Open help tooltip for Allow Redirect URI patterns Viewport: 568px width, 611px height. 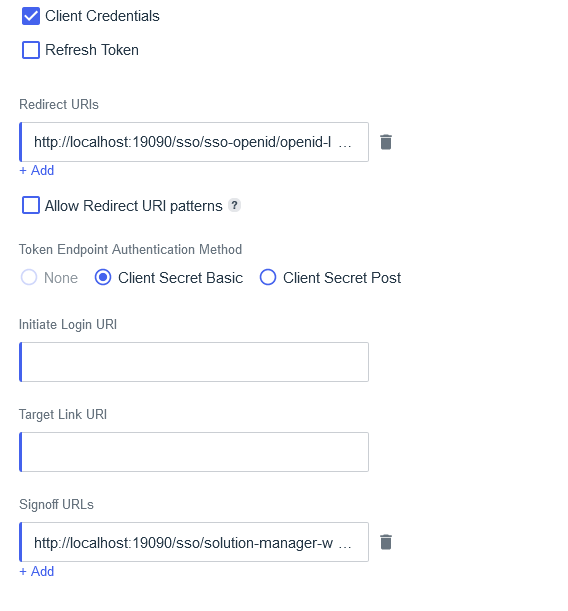(234, 205)
